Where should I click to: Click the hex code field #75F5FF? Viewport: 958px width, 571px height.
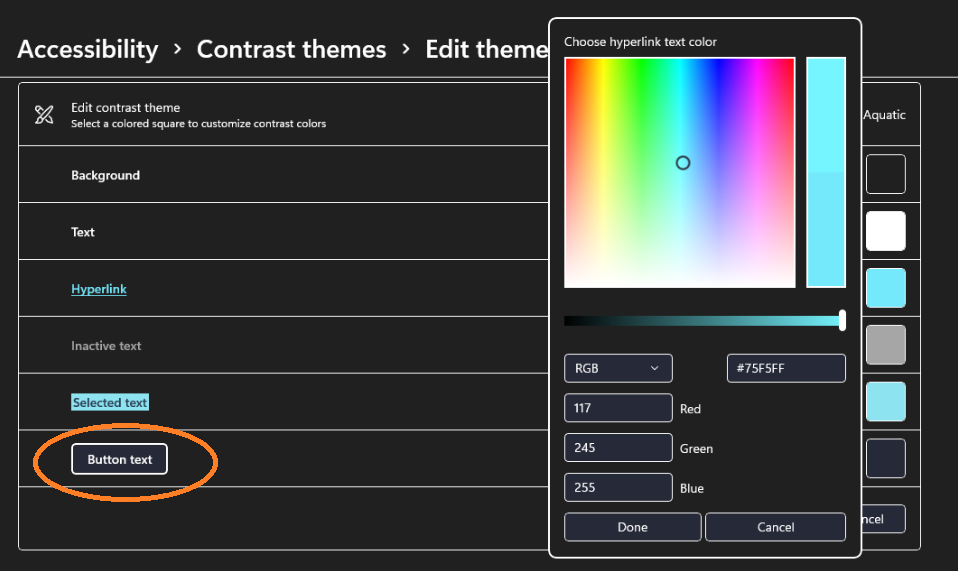click(786, 368)
